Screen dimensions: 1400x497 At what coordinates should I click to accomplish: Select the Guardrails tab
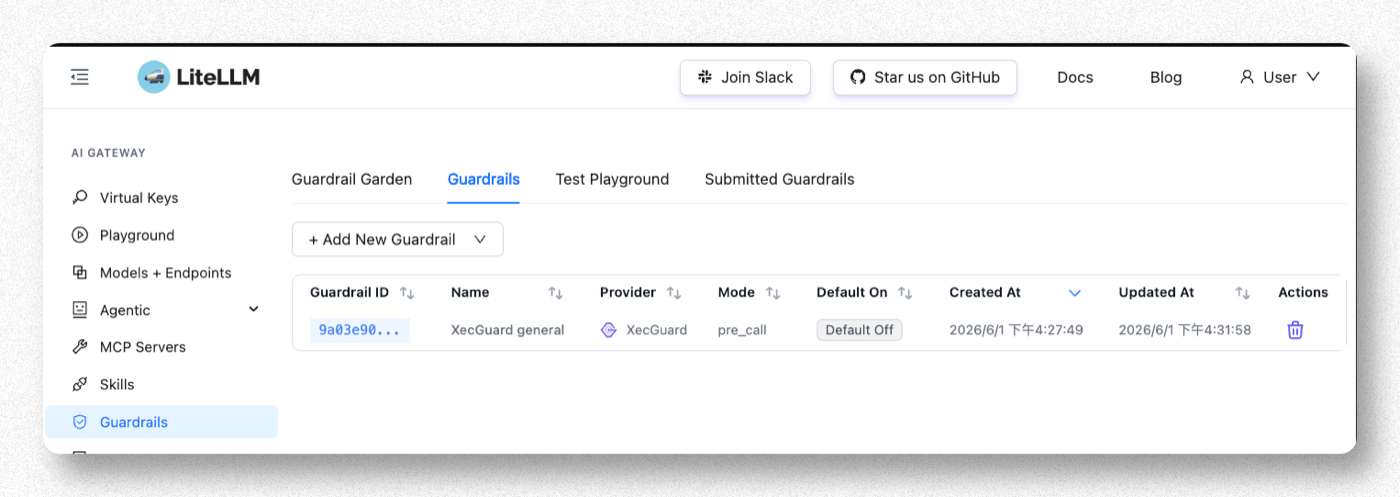pyautogui.click(x=484, y=180)
